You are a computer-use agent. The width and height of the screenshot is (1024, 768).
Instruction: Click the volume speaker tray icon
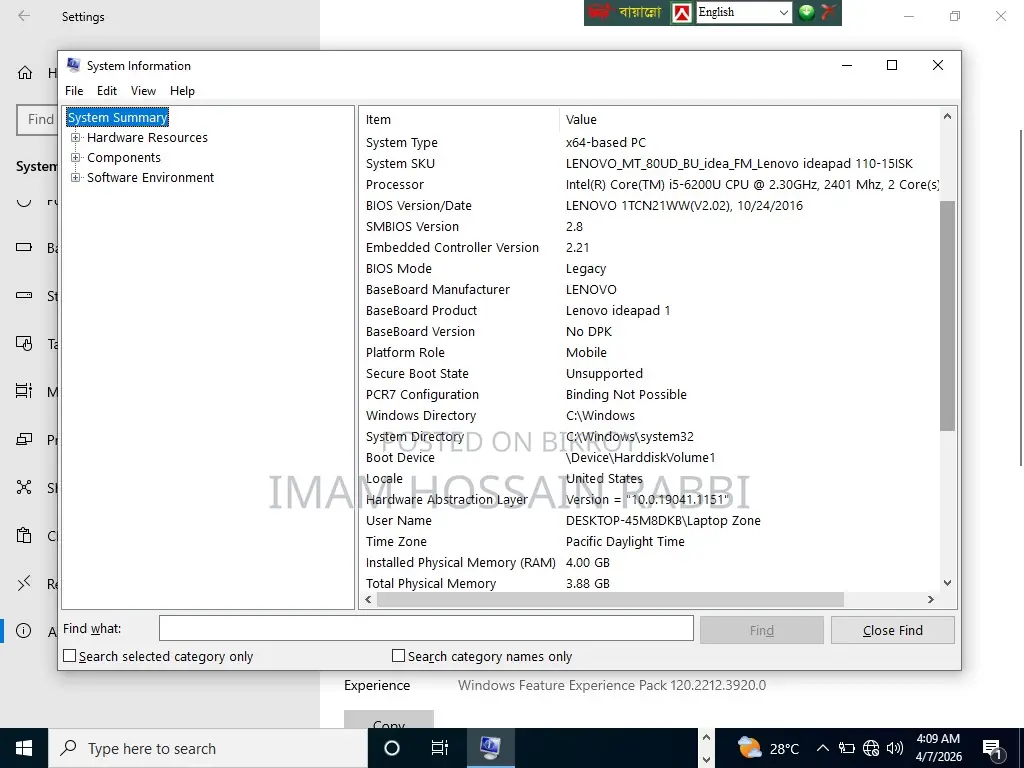(894, 748)
